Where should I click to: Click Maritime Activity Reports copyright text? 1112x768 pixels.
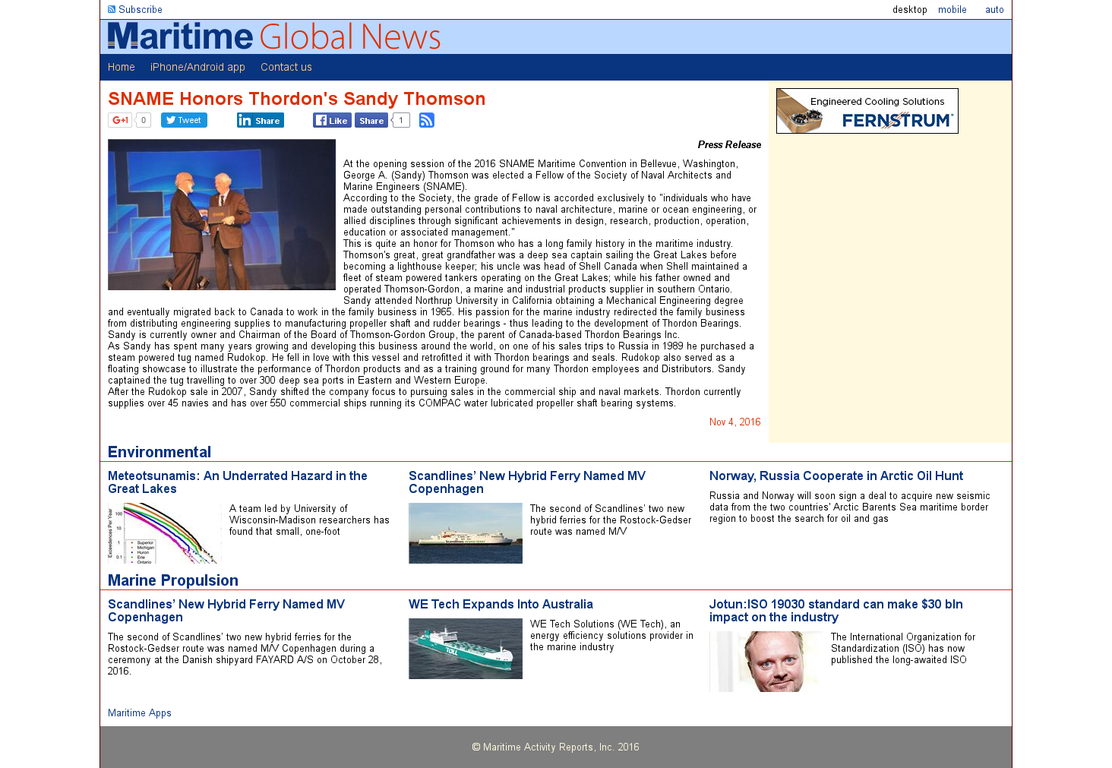555,747
